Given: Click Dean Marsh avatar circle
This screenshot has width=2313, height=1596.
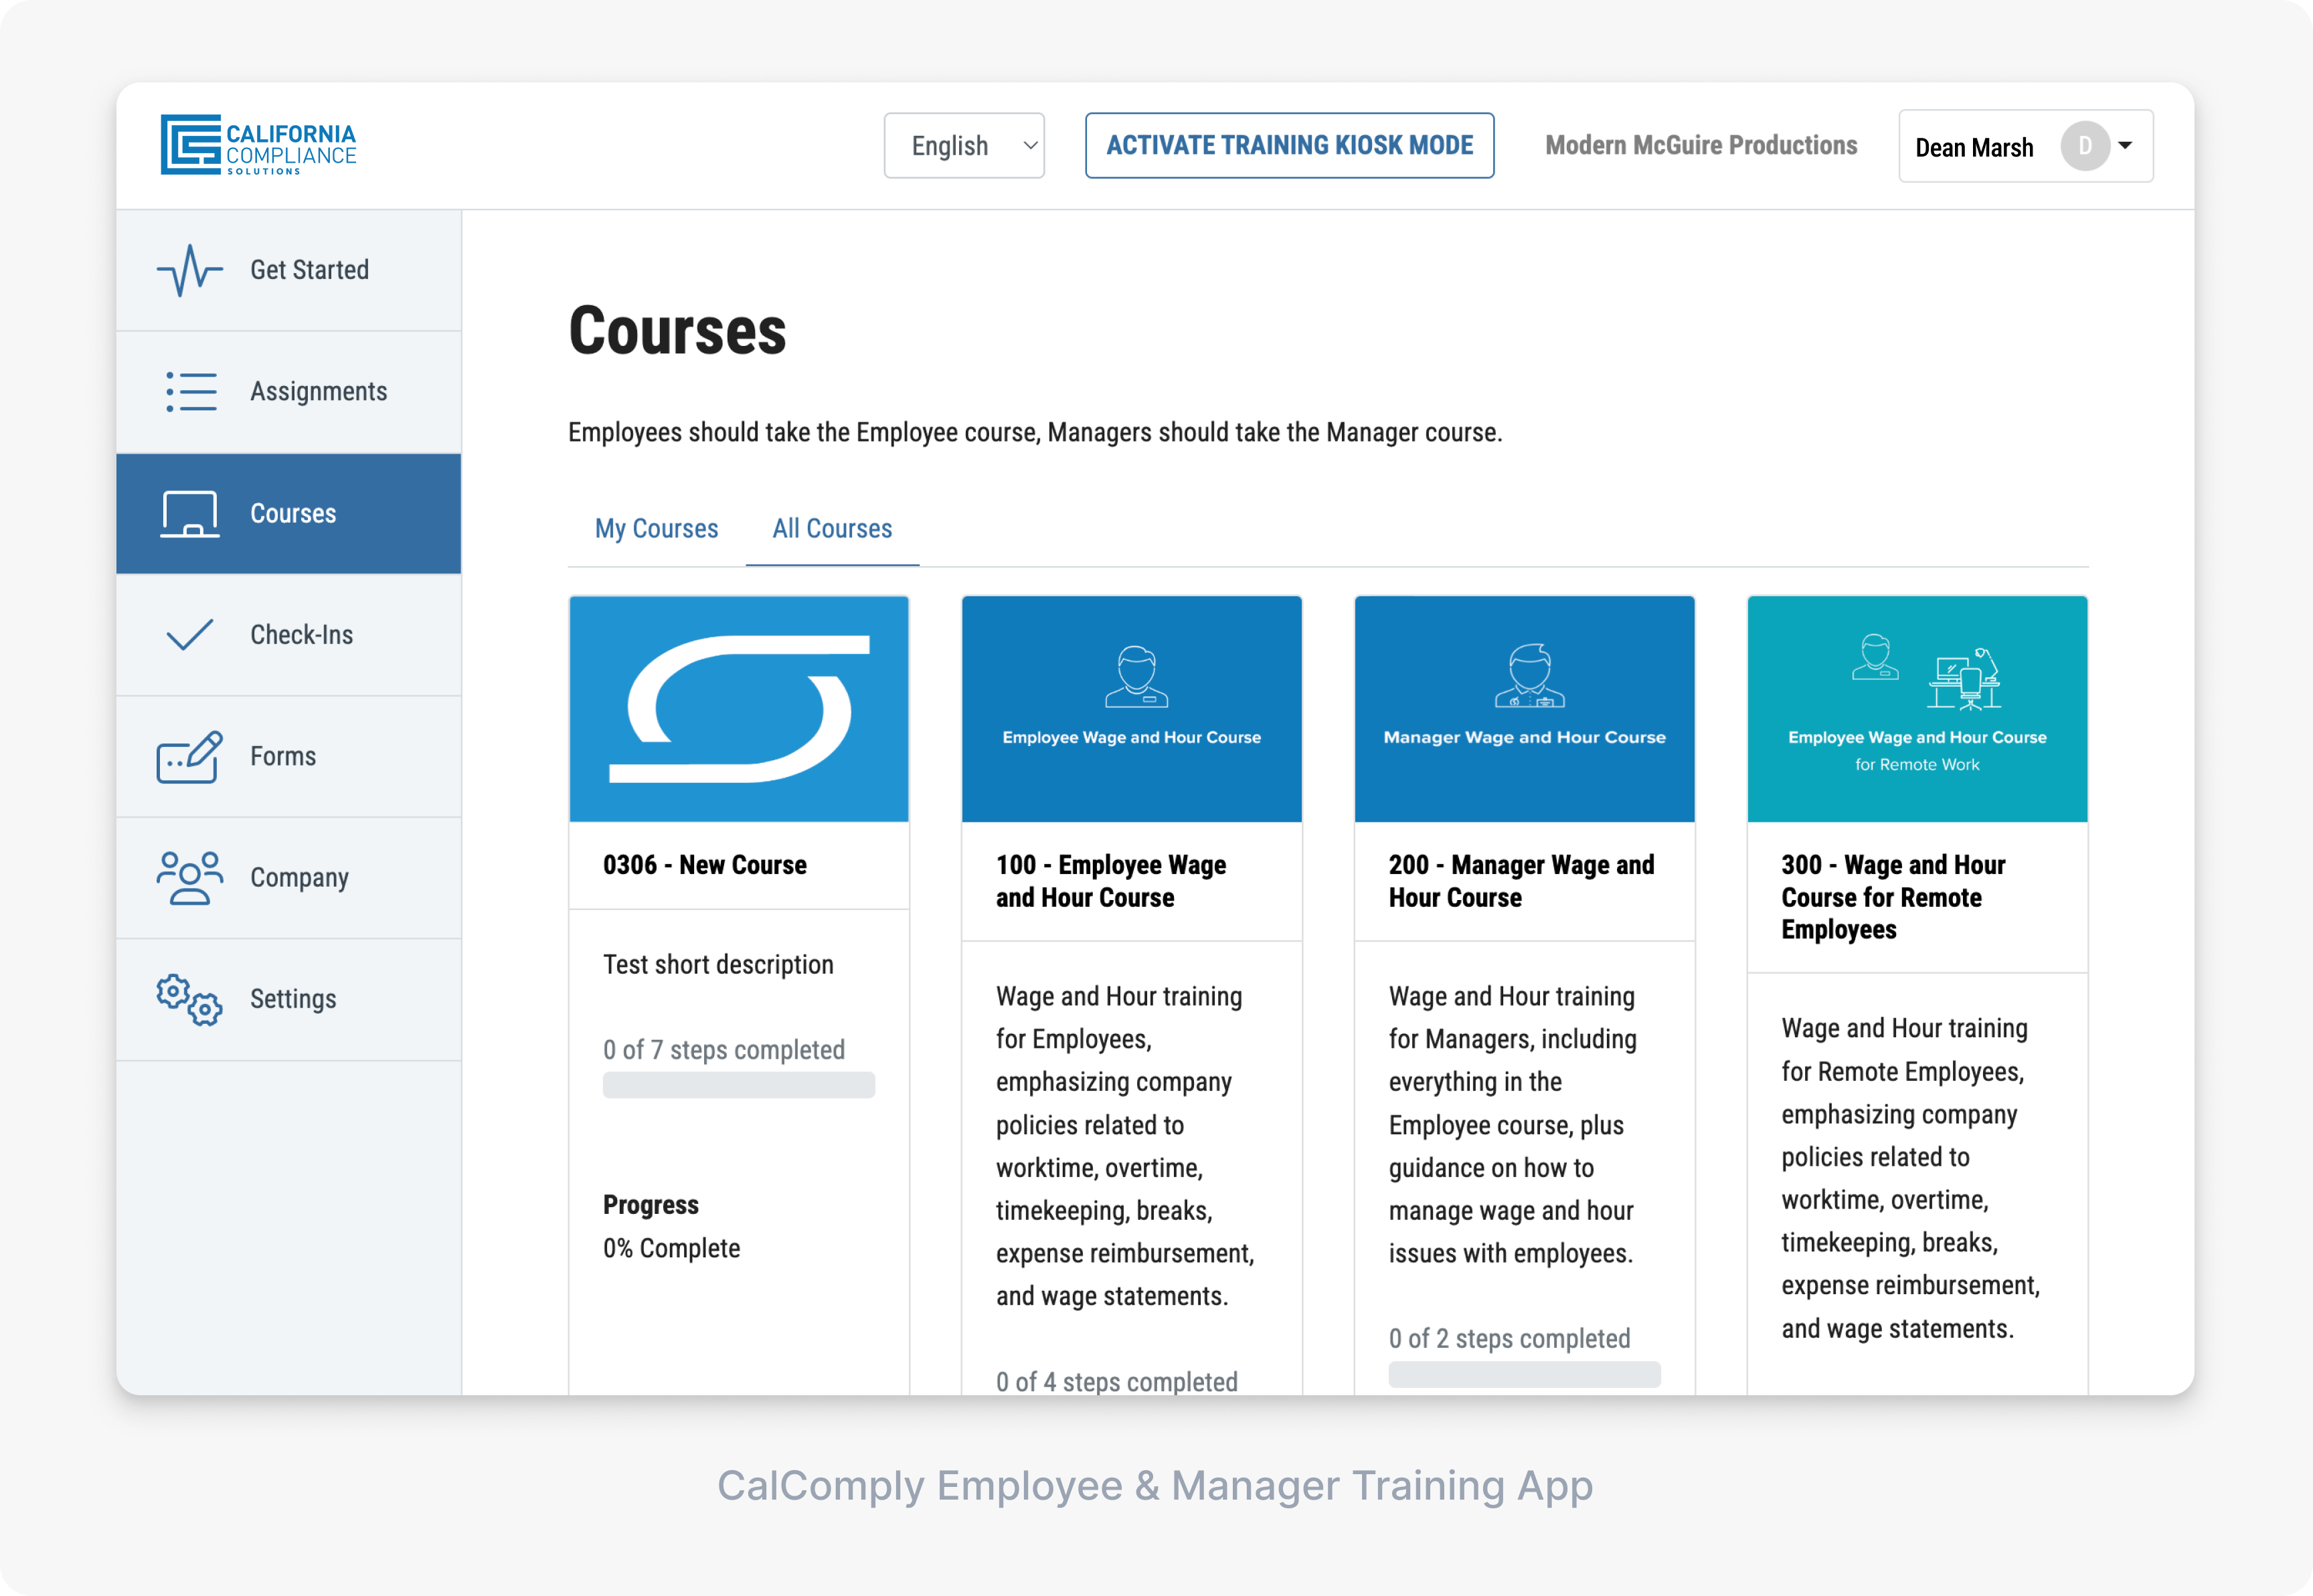Looking at the screenshot, I should point(2084,146).
